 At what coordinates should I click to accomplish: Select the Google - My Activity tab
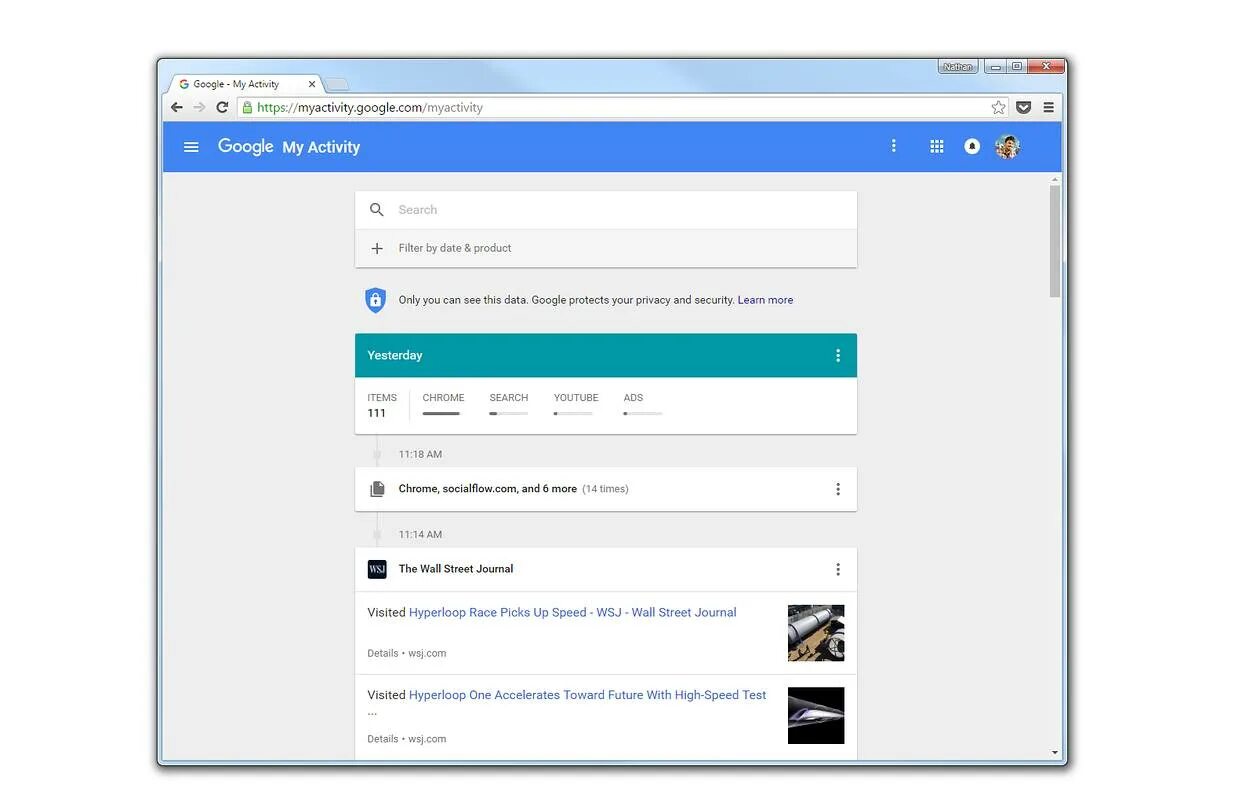pos(244,85)
